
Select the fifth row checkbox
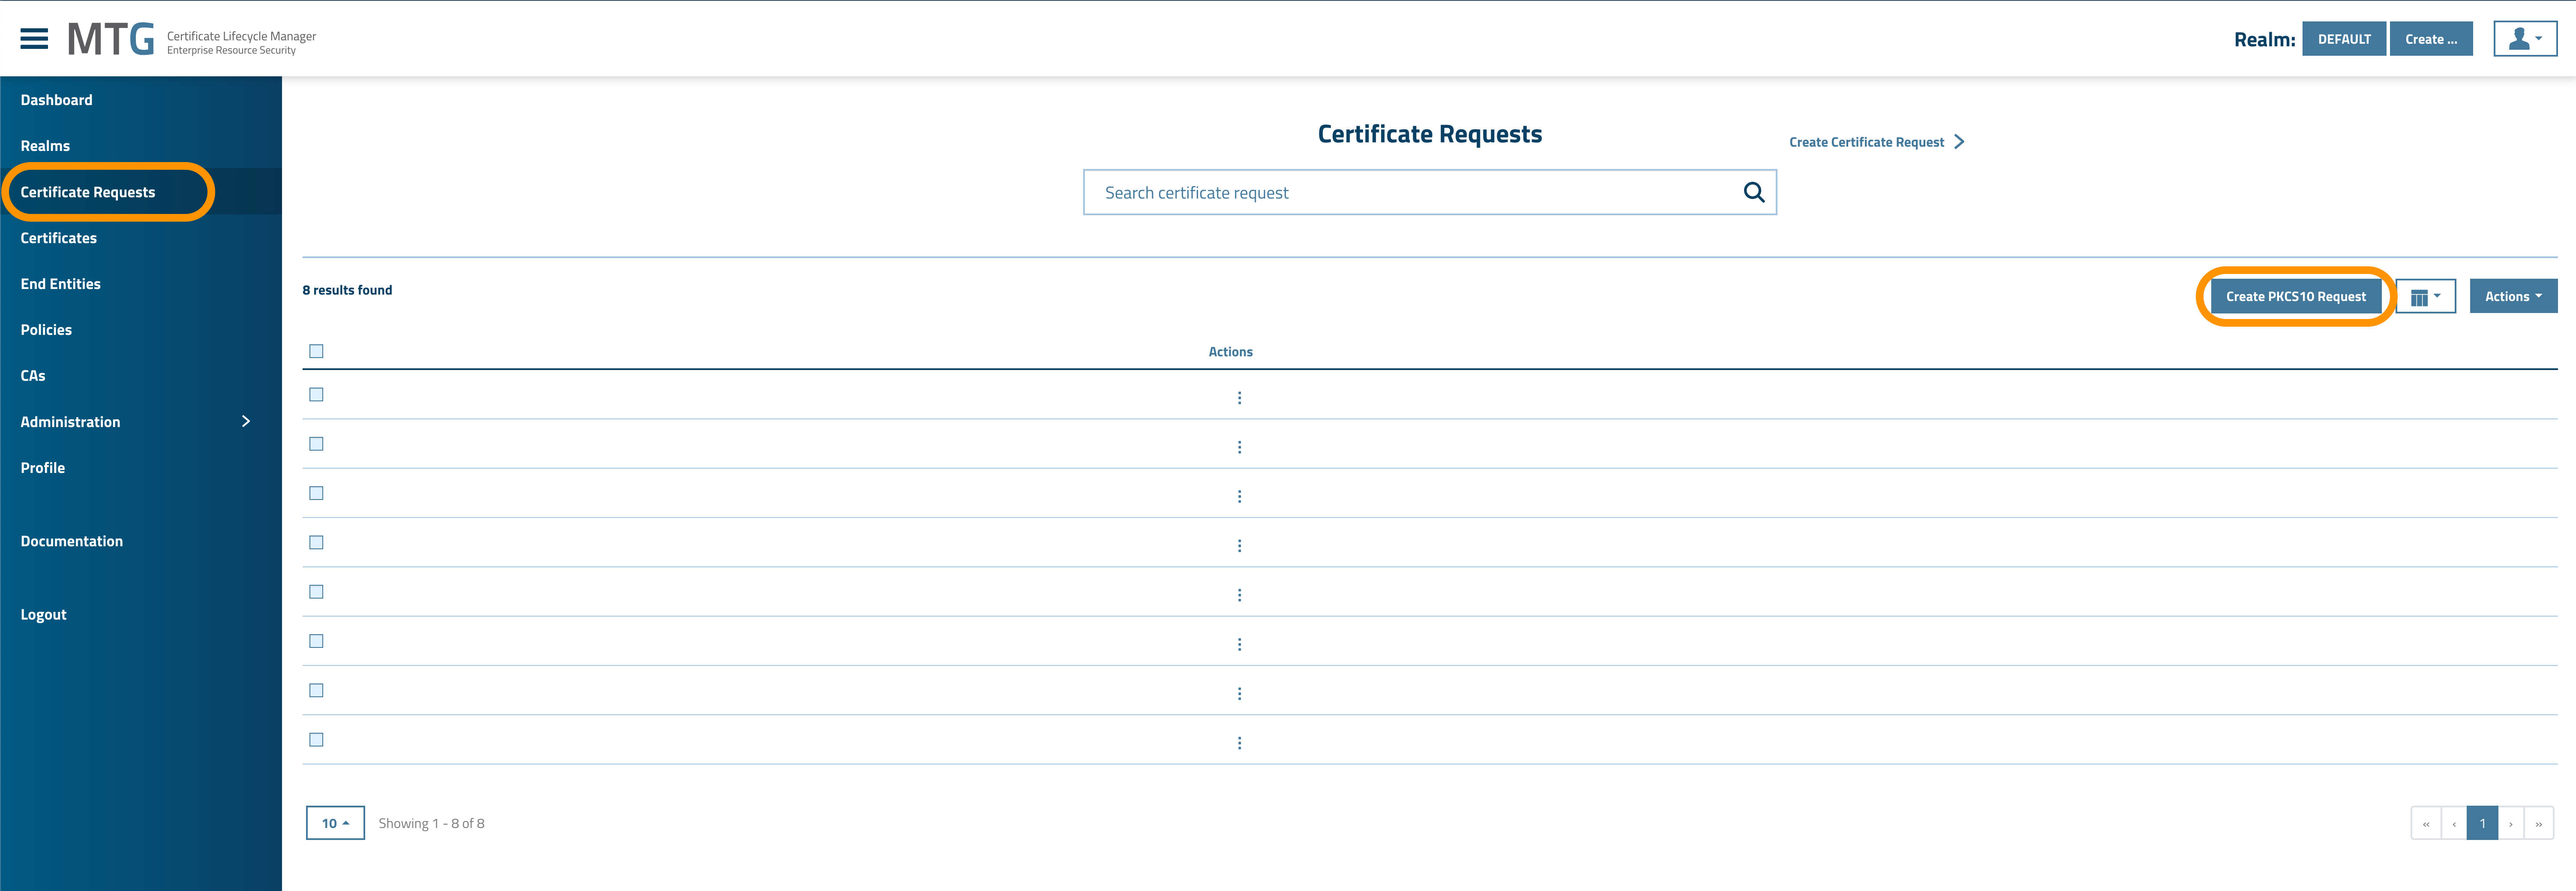(x=316, y=592)
